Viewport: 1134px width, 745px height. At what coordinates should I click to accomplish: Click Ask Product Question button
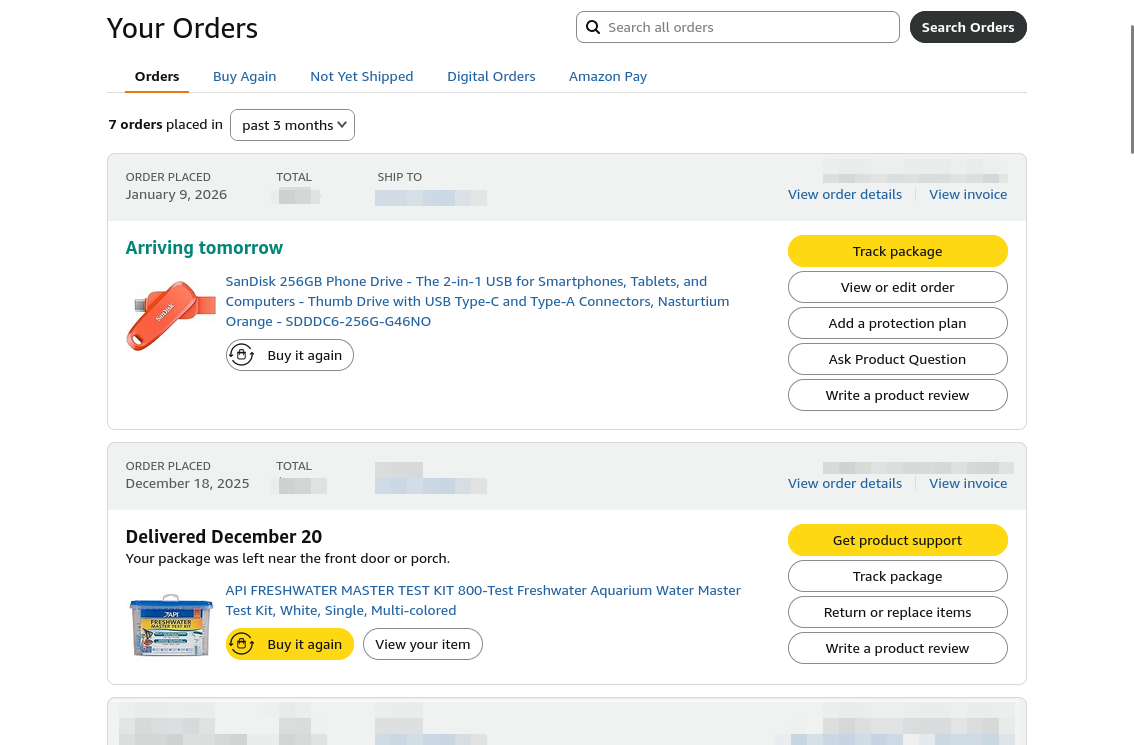897,359
